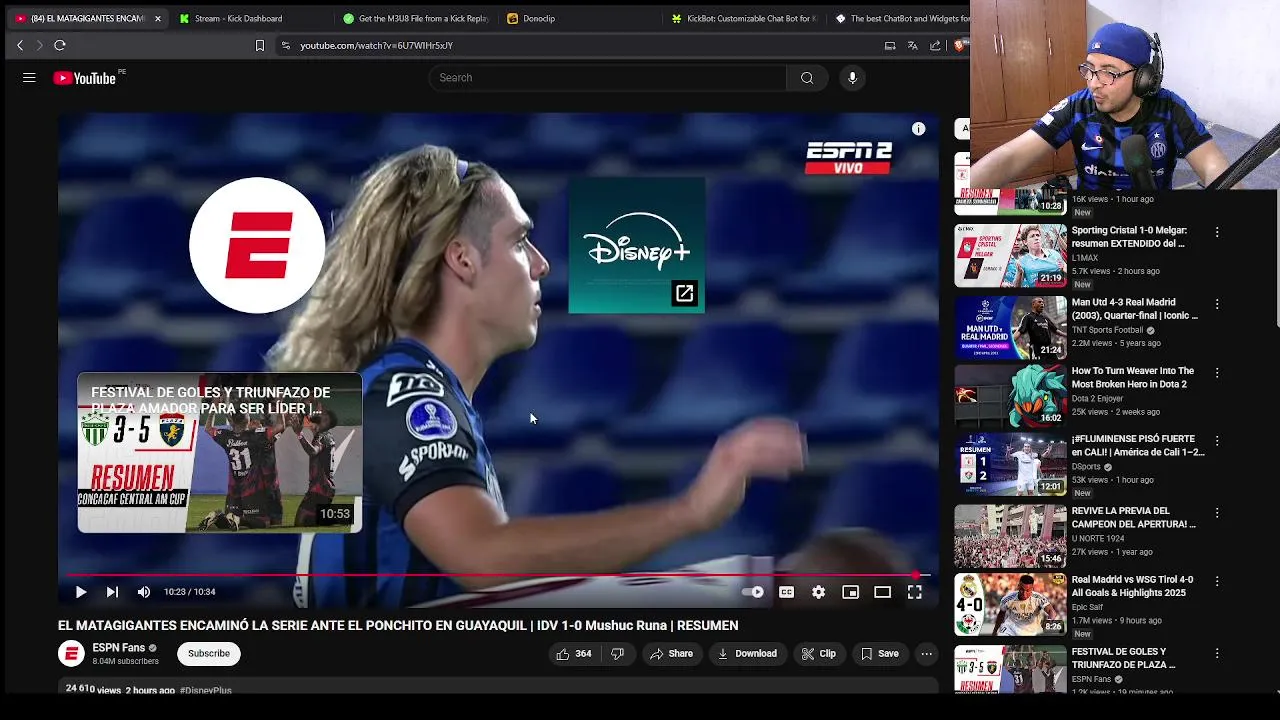Open video info card icon
The height and width of the screenshot is (720, 1280).
918,128
